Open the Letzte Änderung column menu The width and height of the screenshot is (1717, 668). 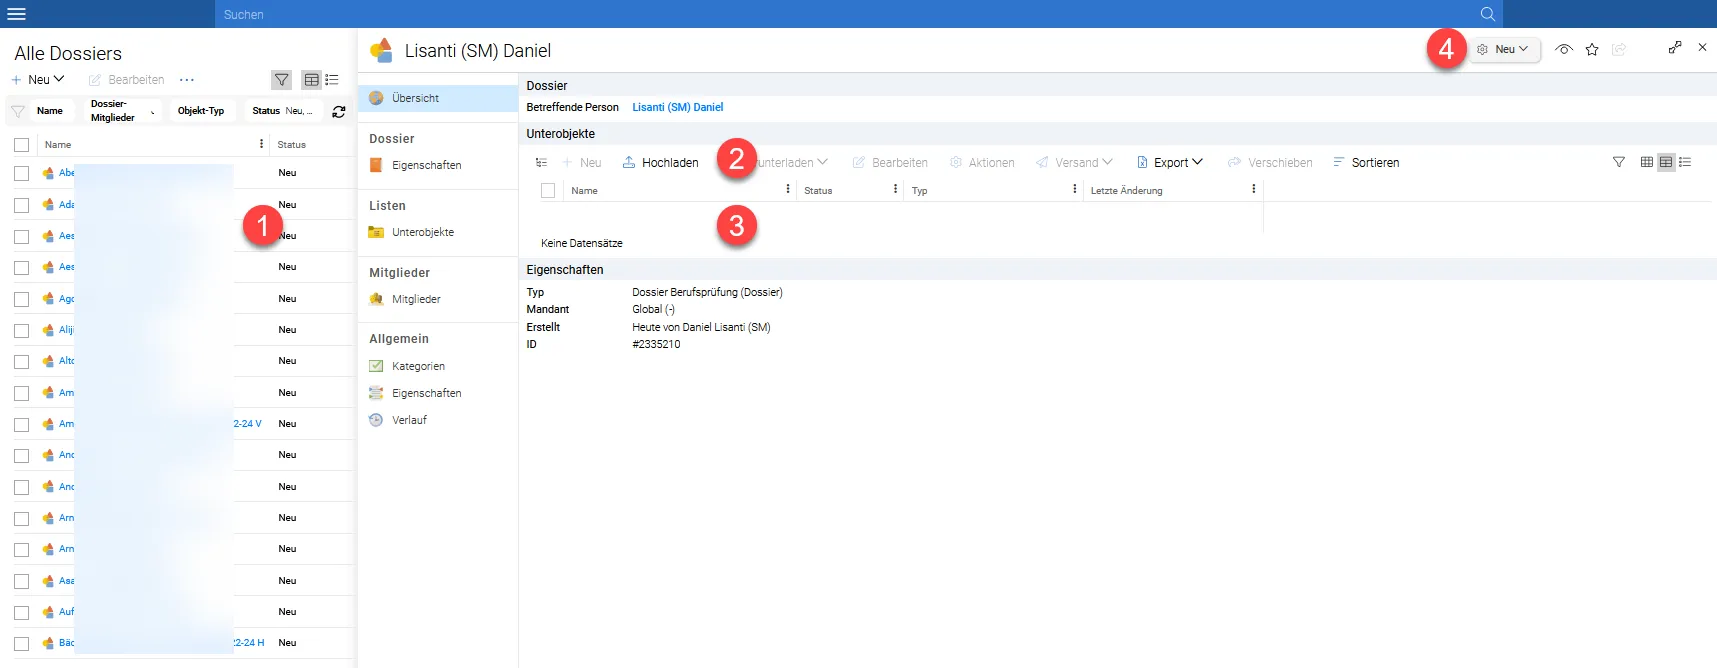pos(1254,189)
